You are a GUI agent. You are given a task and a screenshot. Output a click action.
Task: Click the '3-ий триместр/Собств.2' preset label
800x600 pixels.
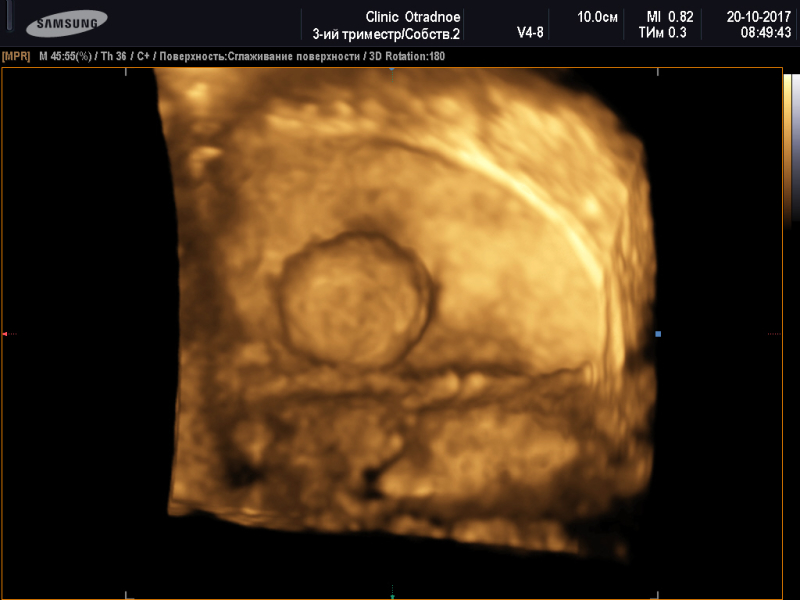coord(386,34)
